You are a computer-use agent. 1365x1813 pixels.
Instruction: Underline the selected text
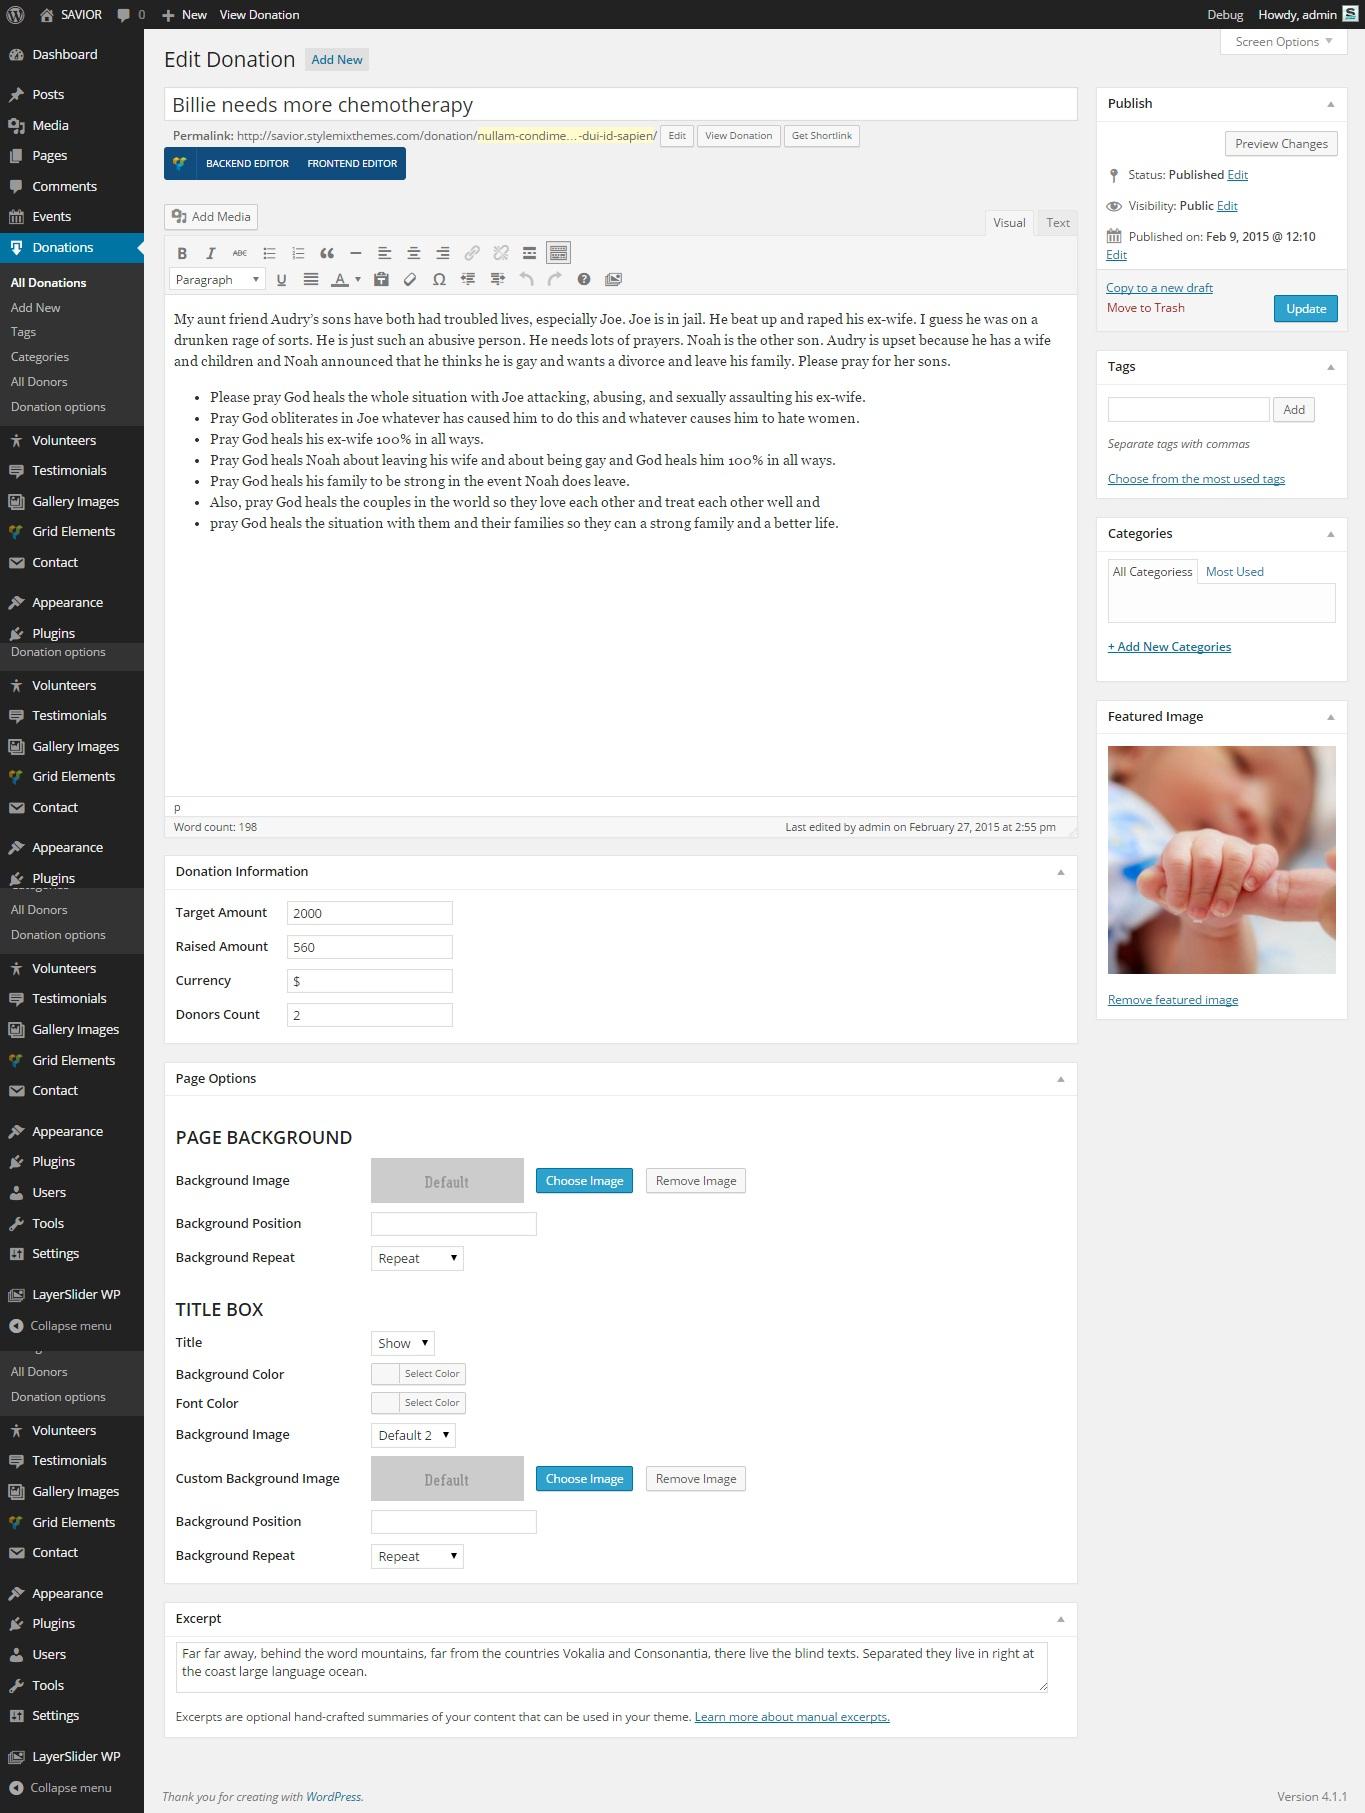click(x=282, y=280)
